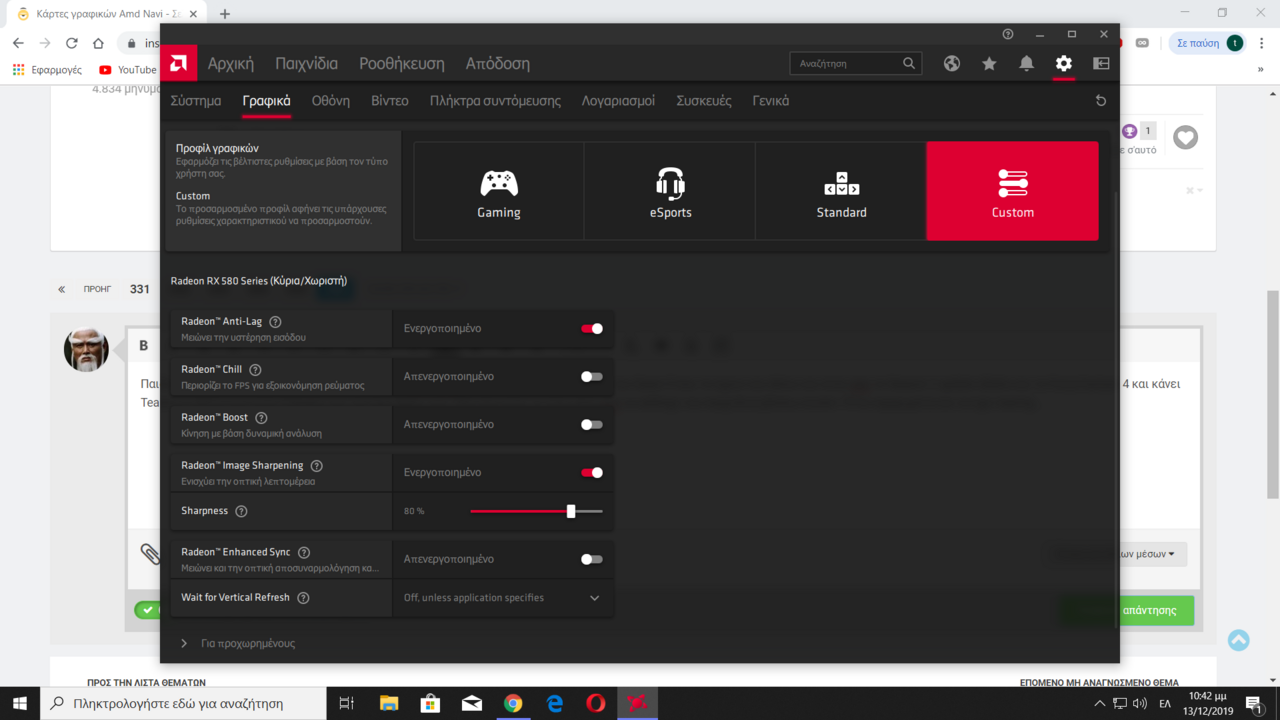Click the 80 % sharpness value
Image resolution: width=1280 pixels, height=720 pixels.
pos(414,511)
